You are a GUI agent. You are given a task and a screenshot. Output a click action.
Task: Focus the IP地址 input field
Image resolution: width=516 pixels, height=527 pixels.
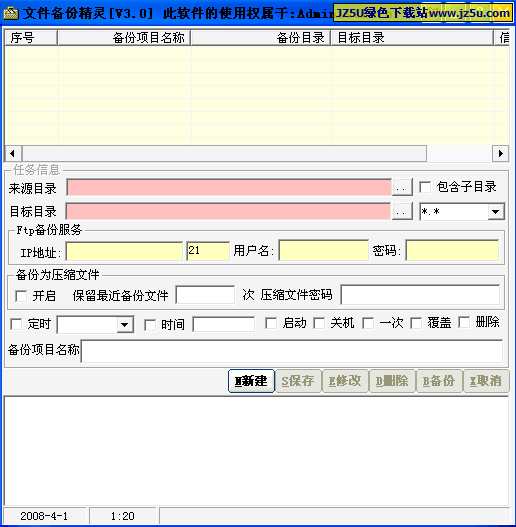coord(124,251)
